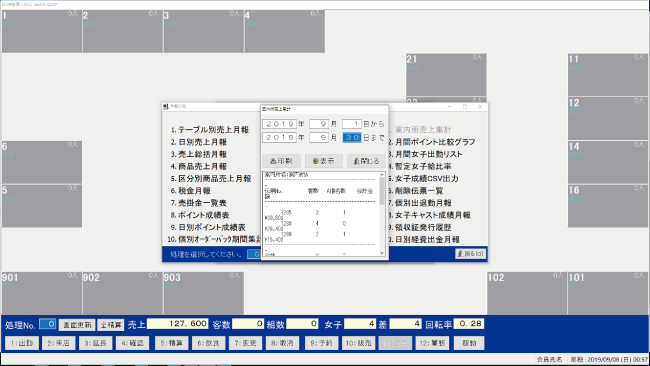650x366 pixels.
Task: Click the results list scroll-up arrow
Action: (382, 175)
